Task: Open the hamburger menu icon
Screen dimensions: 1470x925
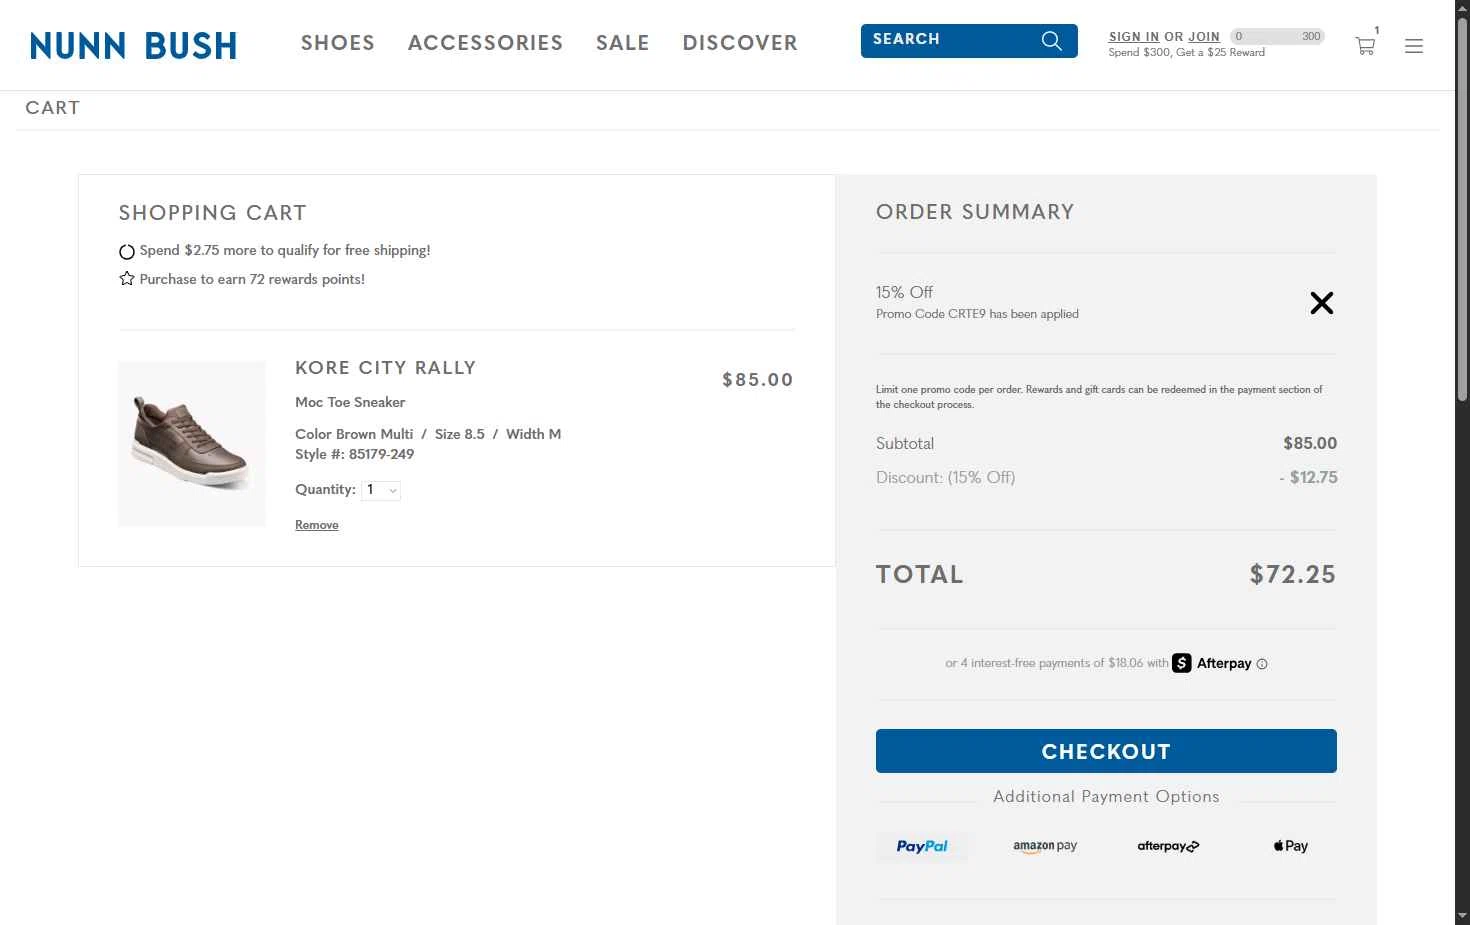Action: [x=1414, y=46]
